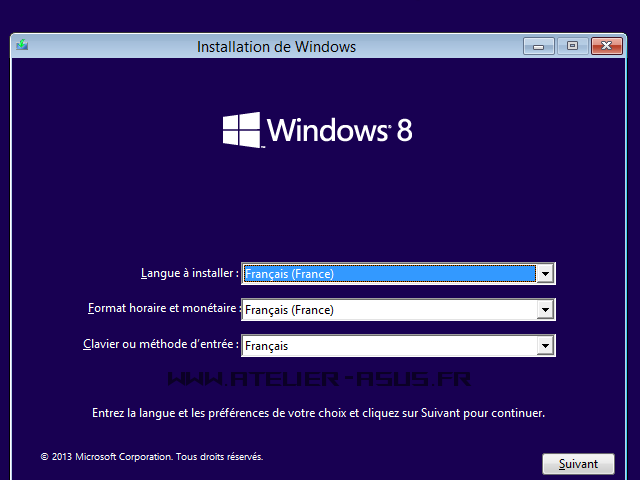640x480 pixels.
Task: Open the Clavier ou méthode d'entrée dropdown arrow
Action: tap(545, 346)
